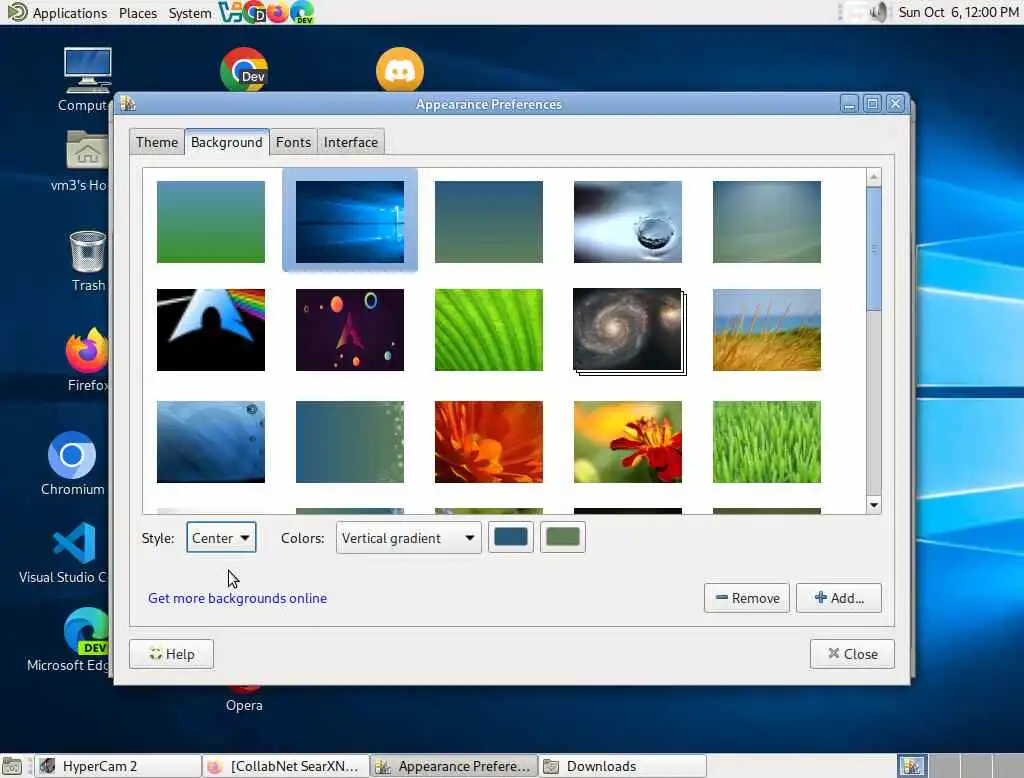Switch to the Theme tab
This screenshot has height=778, width=1024.
tap(157, 142)
